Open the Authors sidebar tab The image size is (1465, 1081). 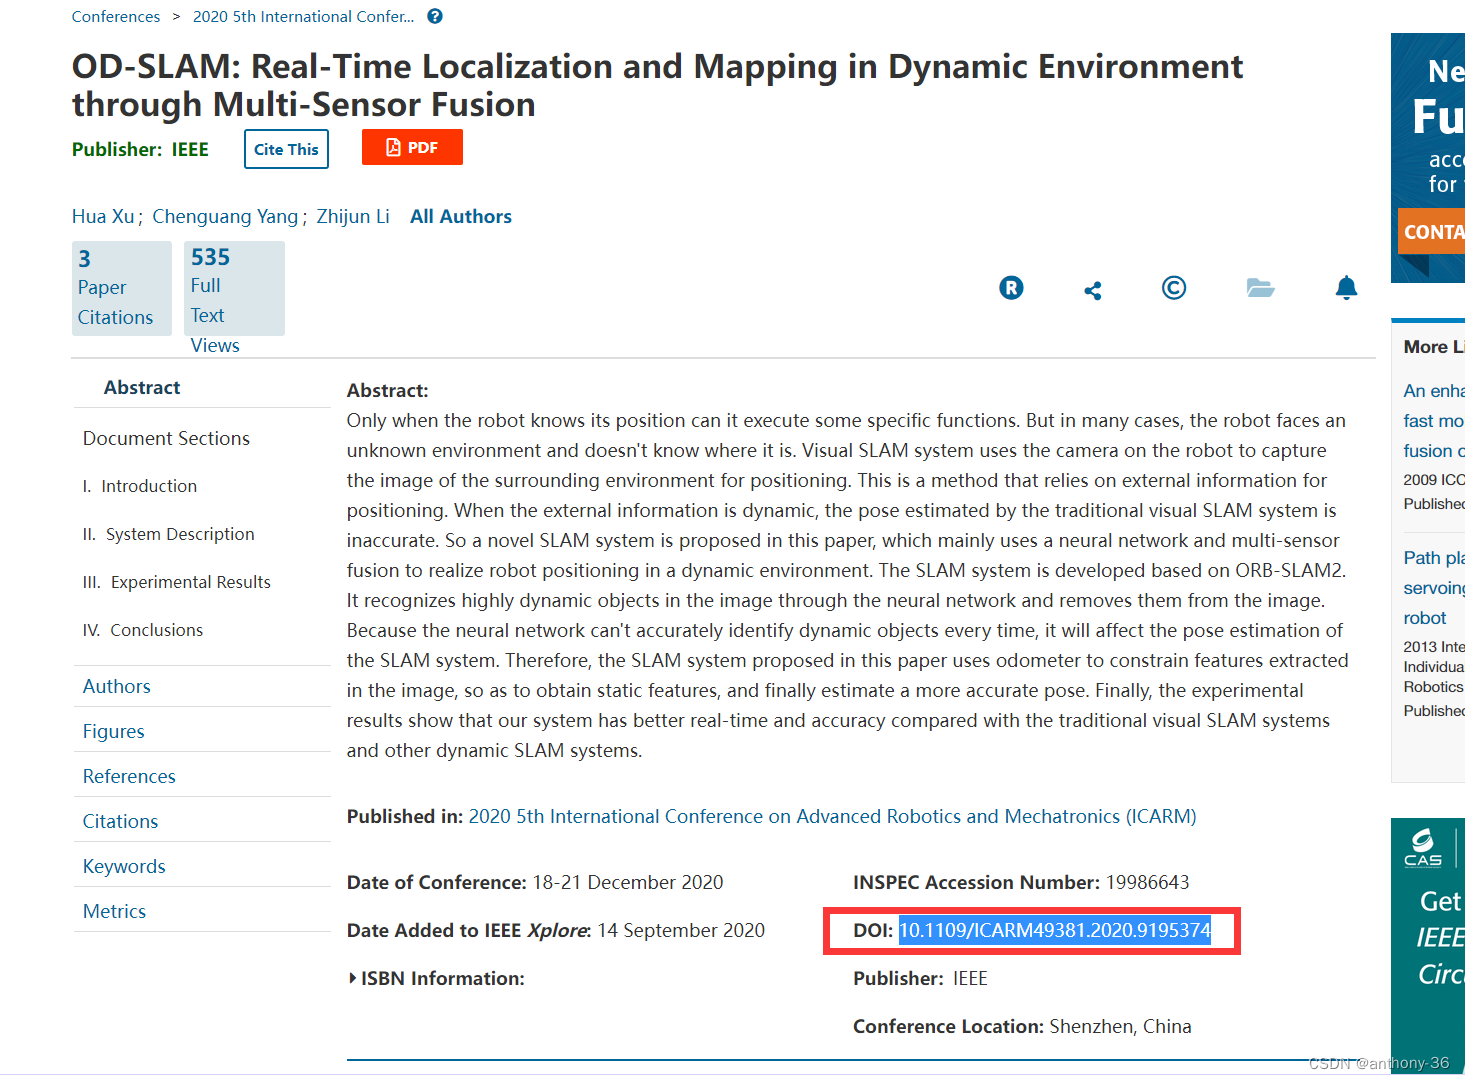(x=117, y=686)
